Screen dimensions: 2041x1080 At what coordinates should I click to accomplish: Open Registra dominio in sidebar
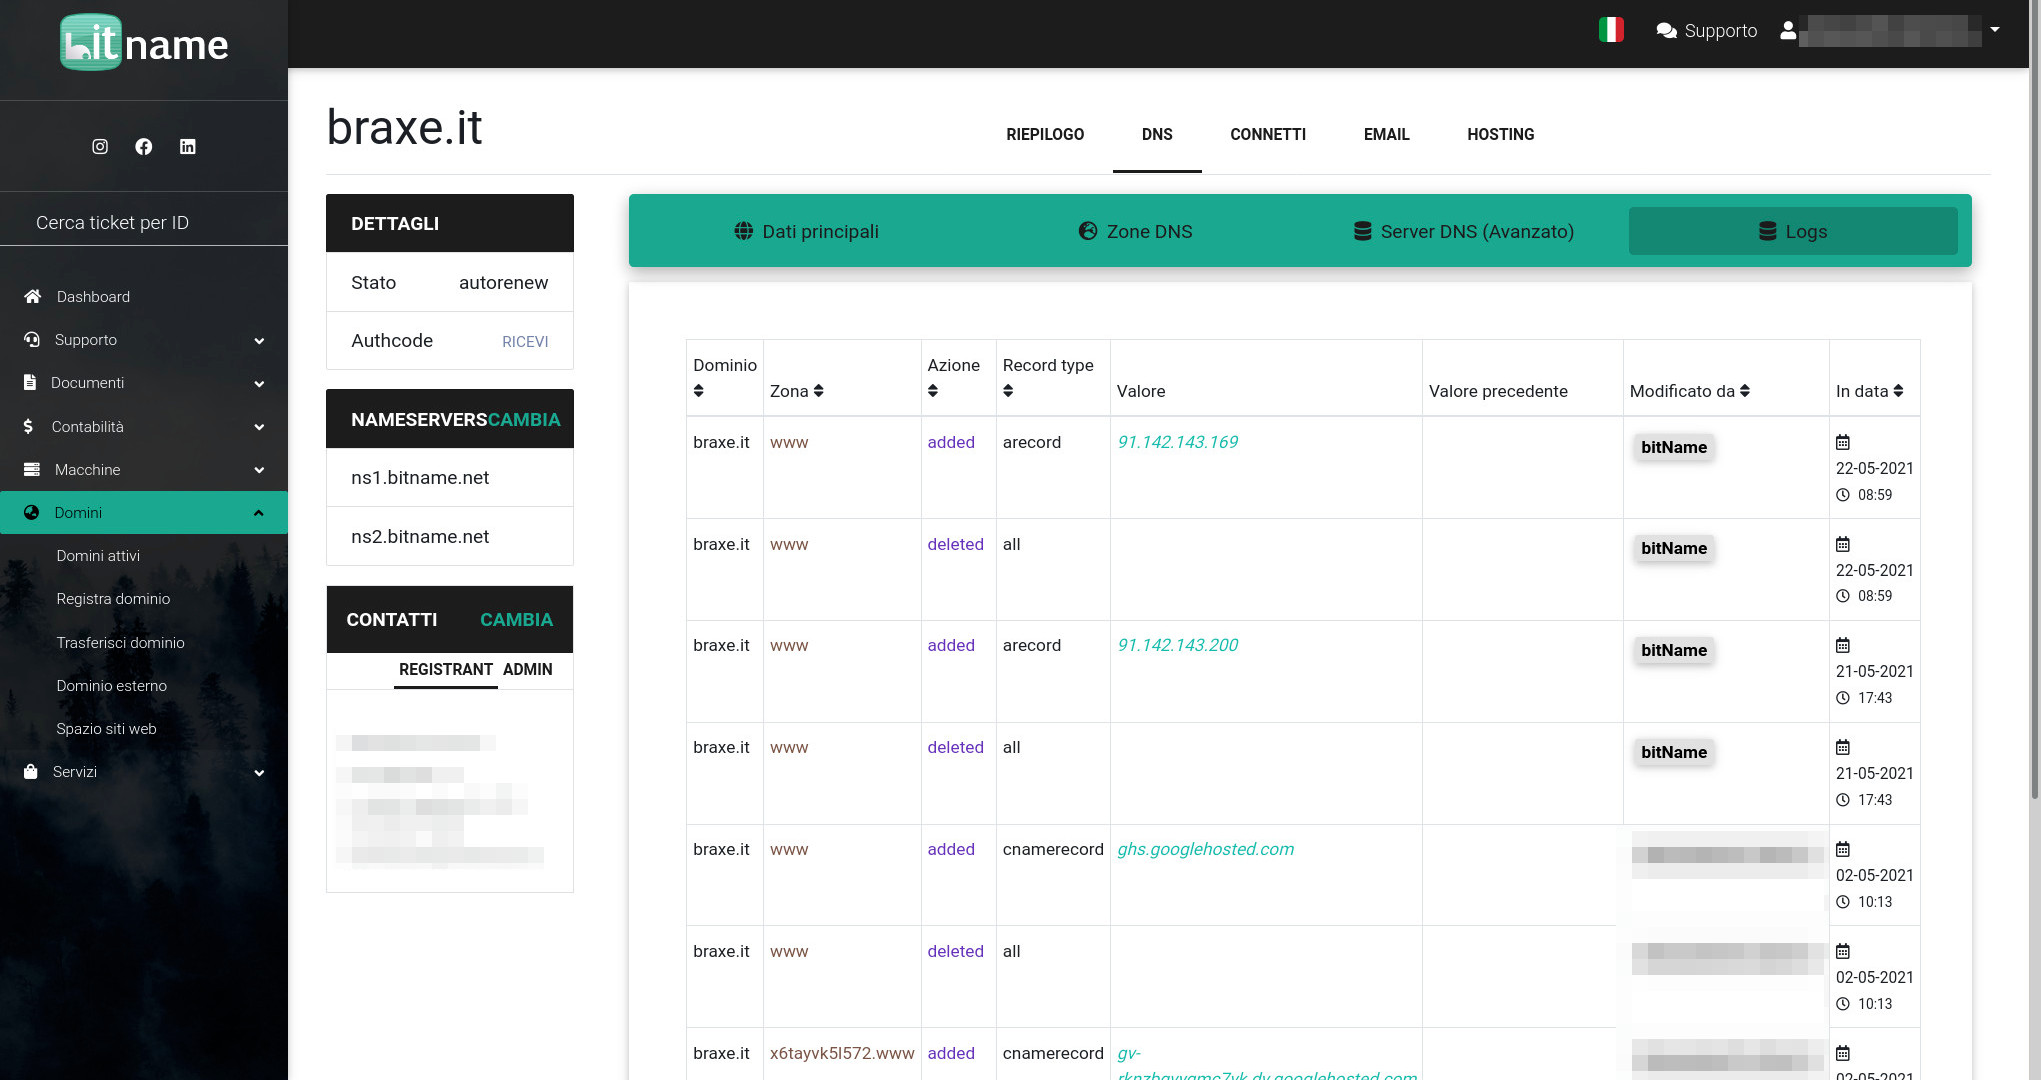tap(113, 599)
